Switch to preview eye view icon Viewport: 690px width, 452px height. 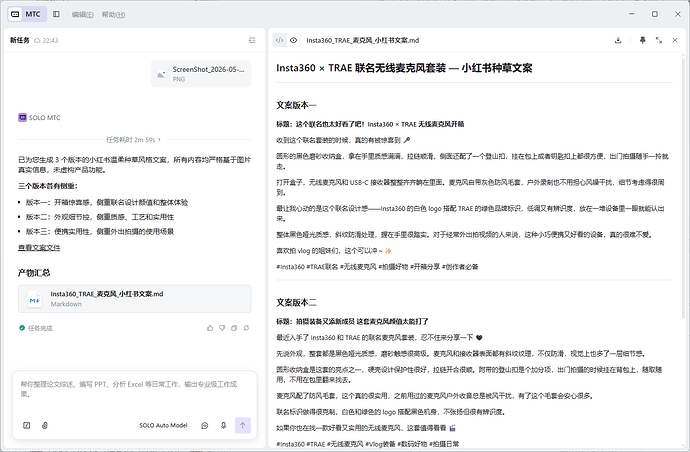[294, 40]
